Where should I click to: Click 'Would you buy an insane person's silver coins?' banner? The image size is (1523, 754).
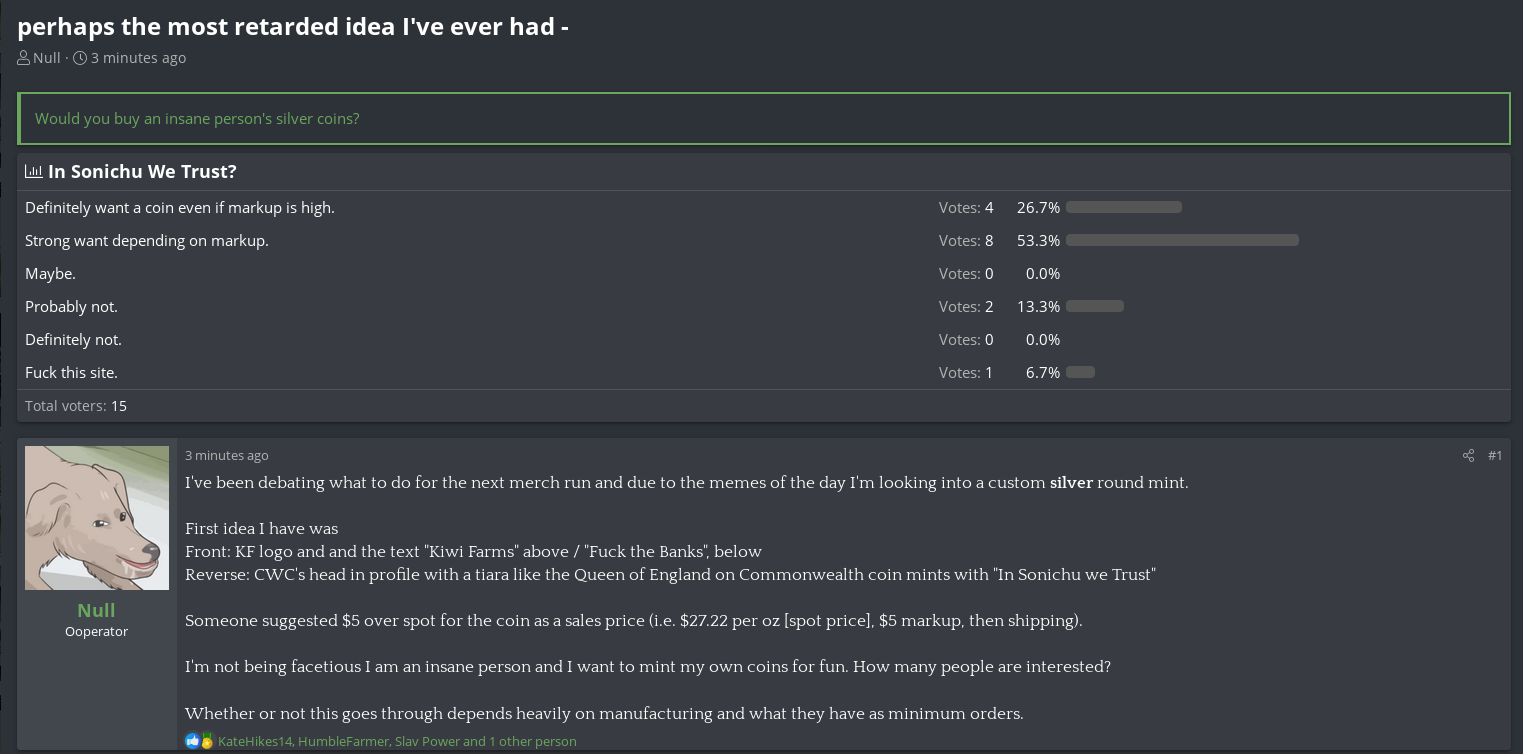click(763, 118)
